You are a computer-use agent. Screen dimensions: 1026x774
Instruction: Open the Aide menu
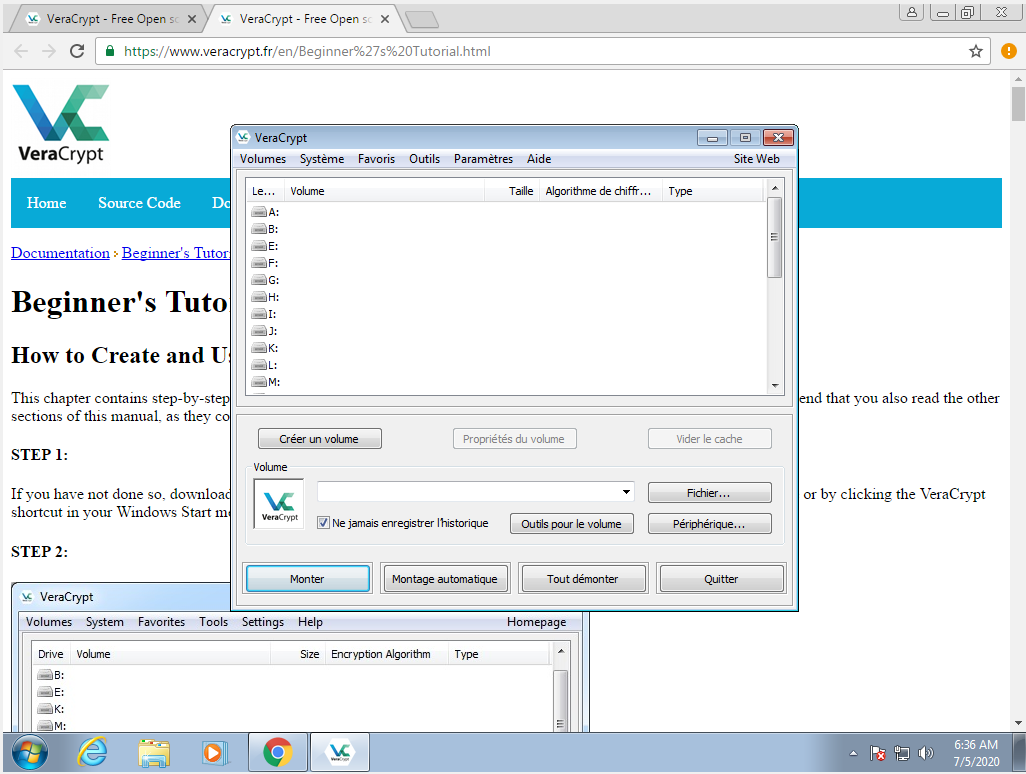539,159
